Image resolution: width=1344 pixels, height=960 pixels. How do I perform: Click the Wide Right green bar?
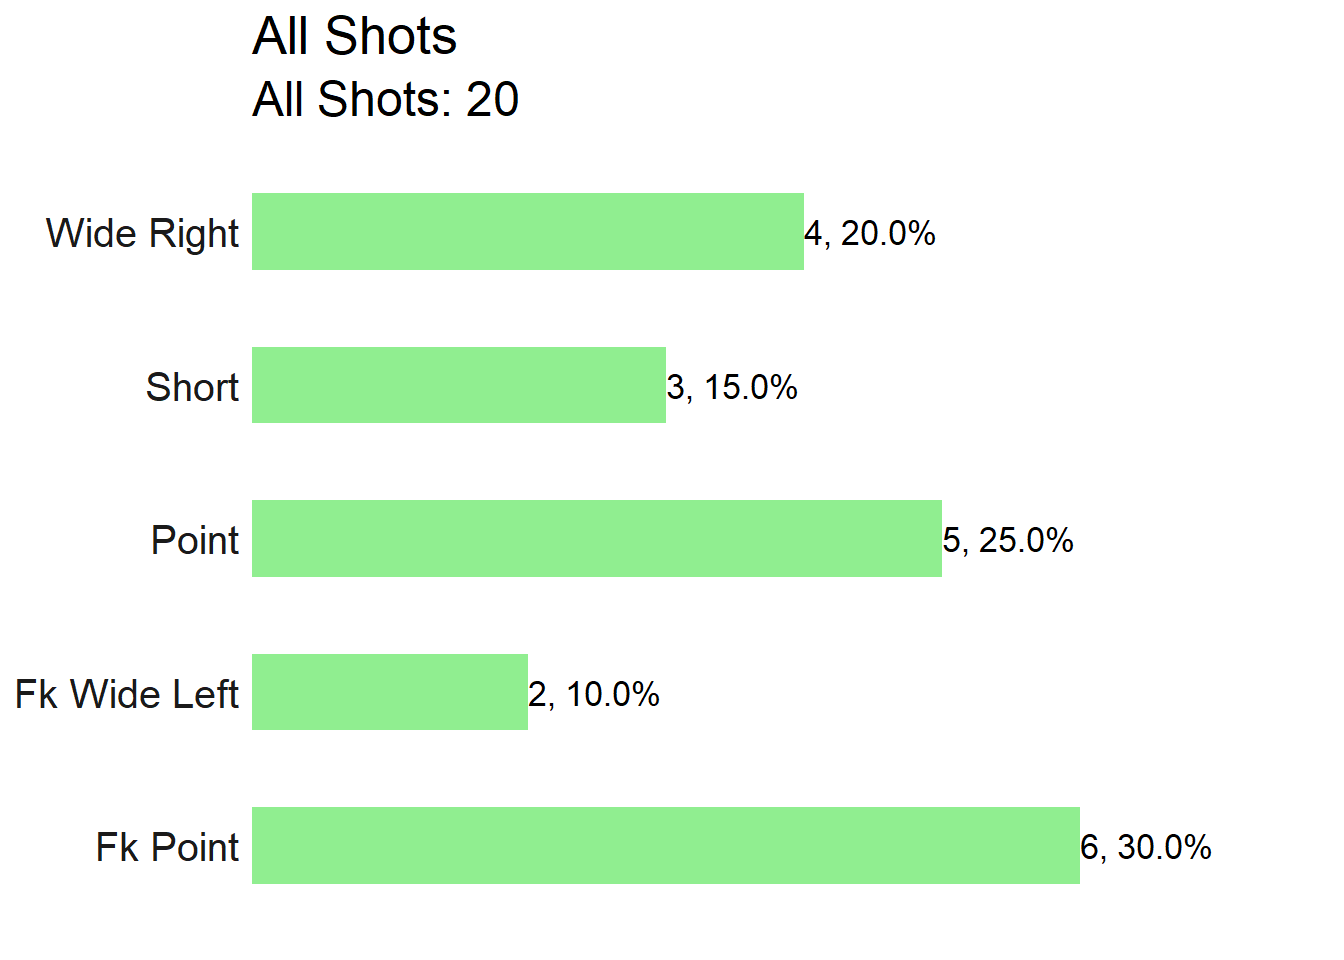(x=528, y=232)
